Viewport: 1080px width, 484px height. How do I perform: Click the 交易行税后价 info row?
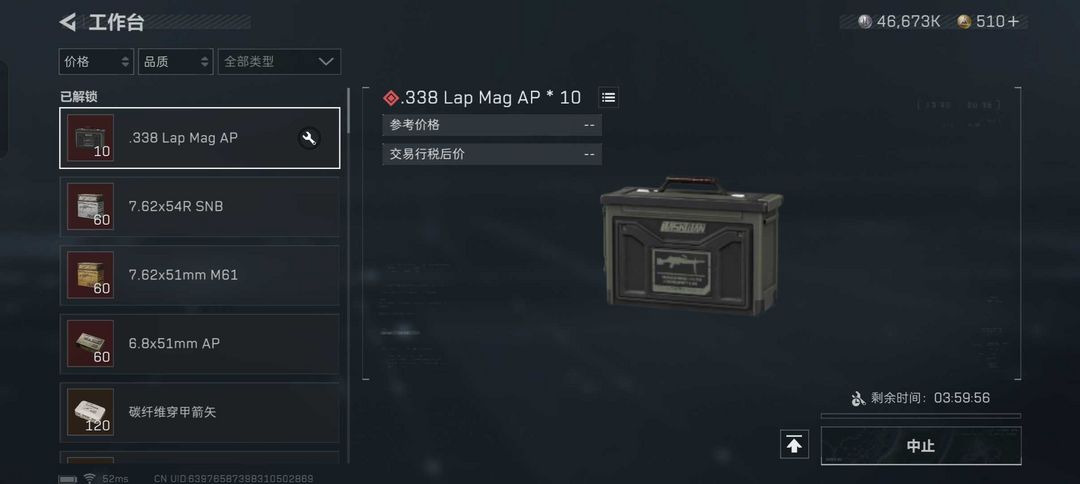(x=492, y=154)
